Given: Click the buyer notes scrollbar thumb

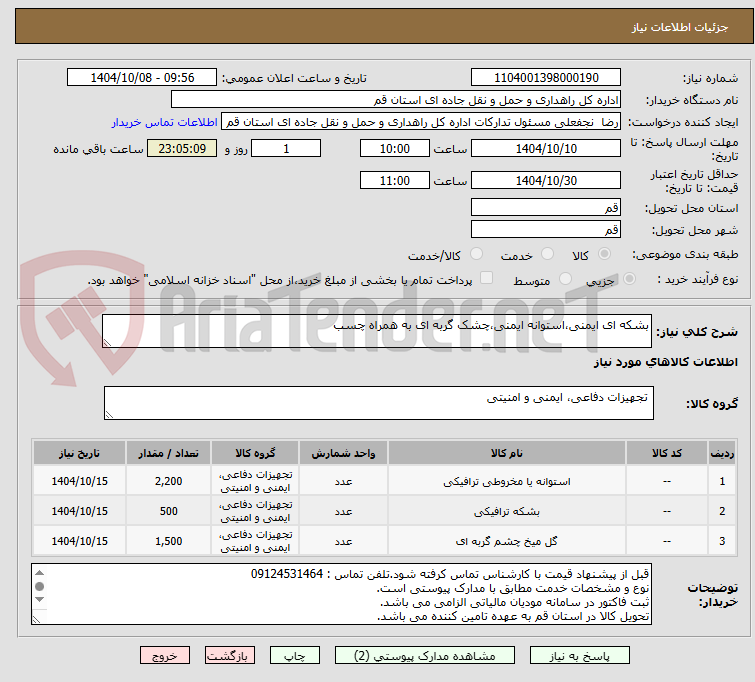Looking at the screenshot, I should pos(39,586).
